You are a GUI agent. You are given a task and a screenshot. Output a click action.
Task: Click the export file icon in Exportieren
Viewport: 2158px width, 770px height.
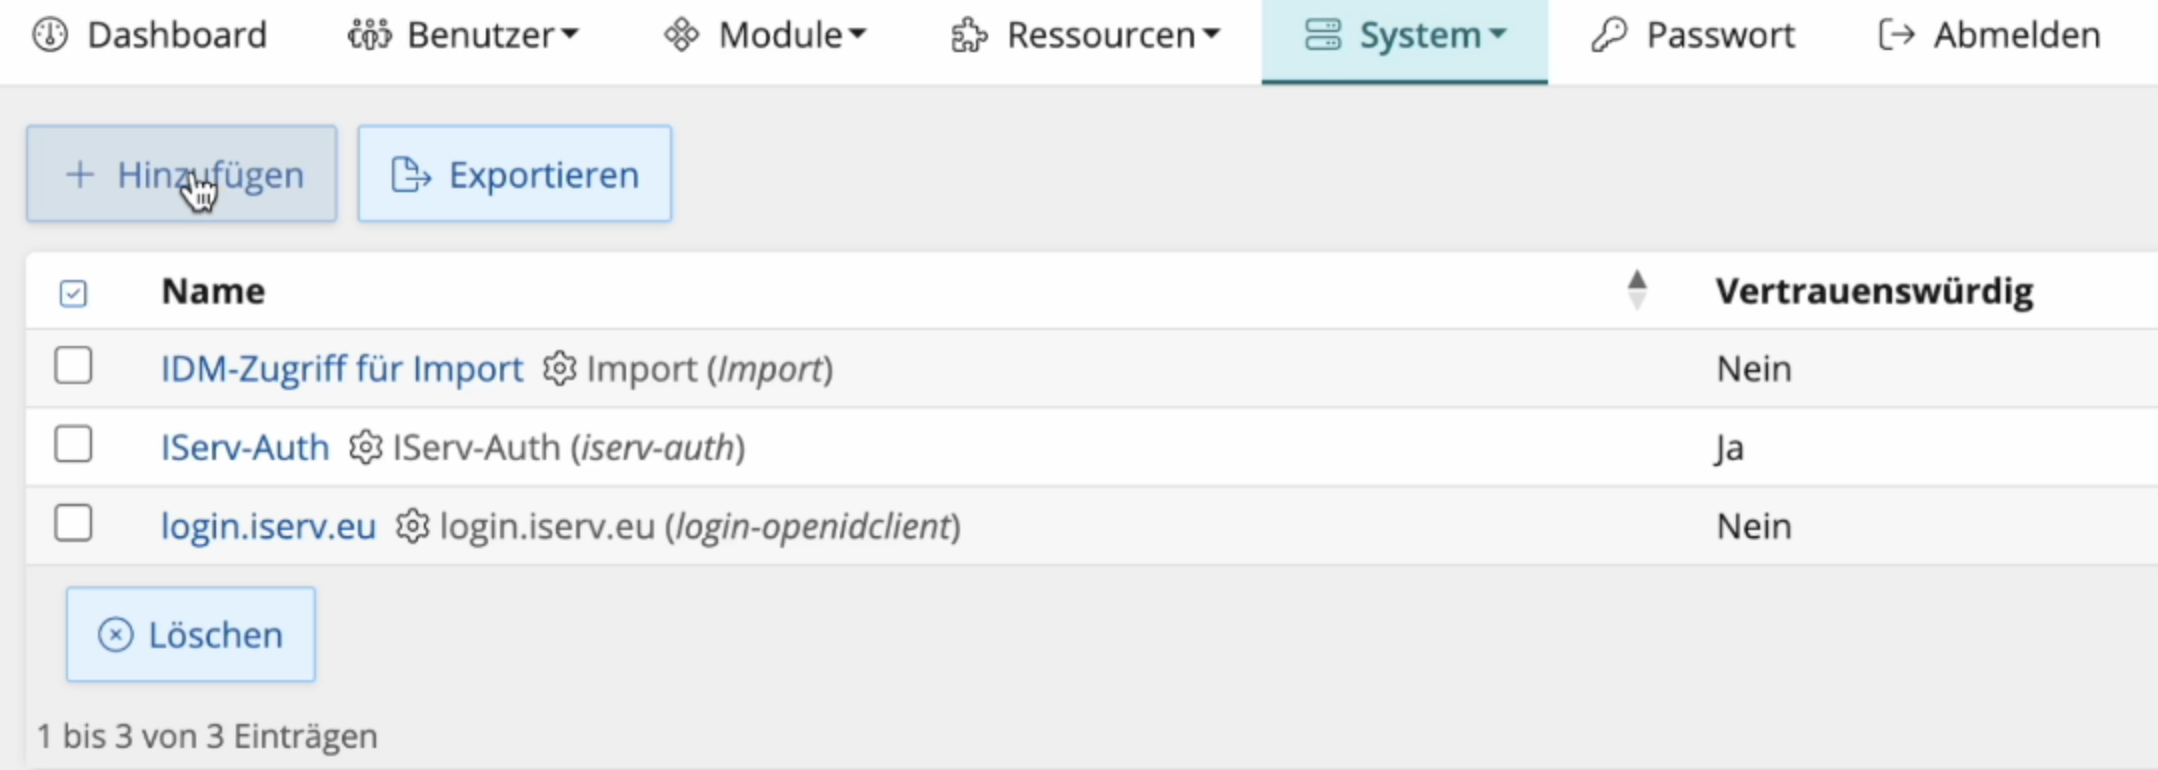410,175
